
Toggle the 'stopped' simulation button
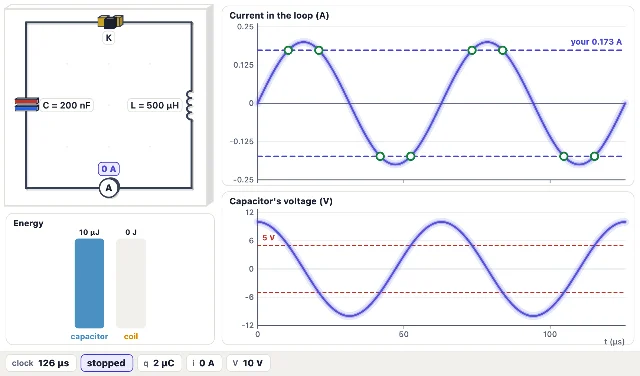(x=106, y=363)
